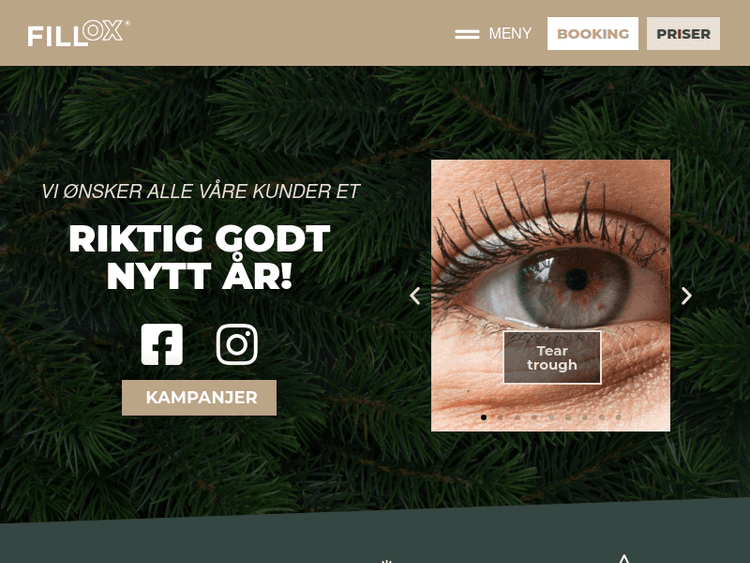Screen dimensions: 750x563
Task: Click the FILLOX logo
Action: click(x=78, y=33)
